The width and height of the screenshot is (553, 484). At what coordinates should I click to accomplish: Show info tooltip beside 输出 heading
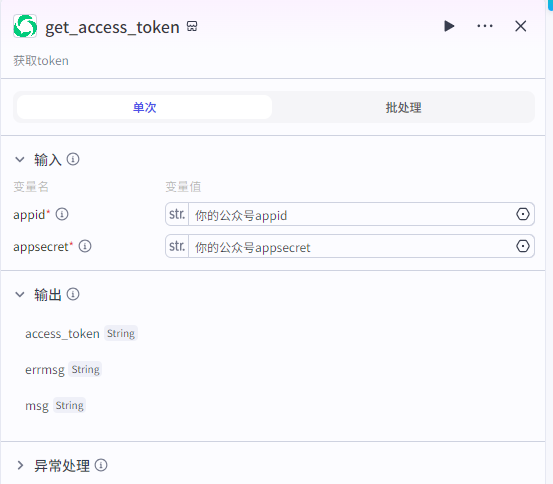click(73, 294)
